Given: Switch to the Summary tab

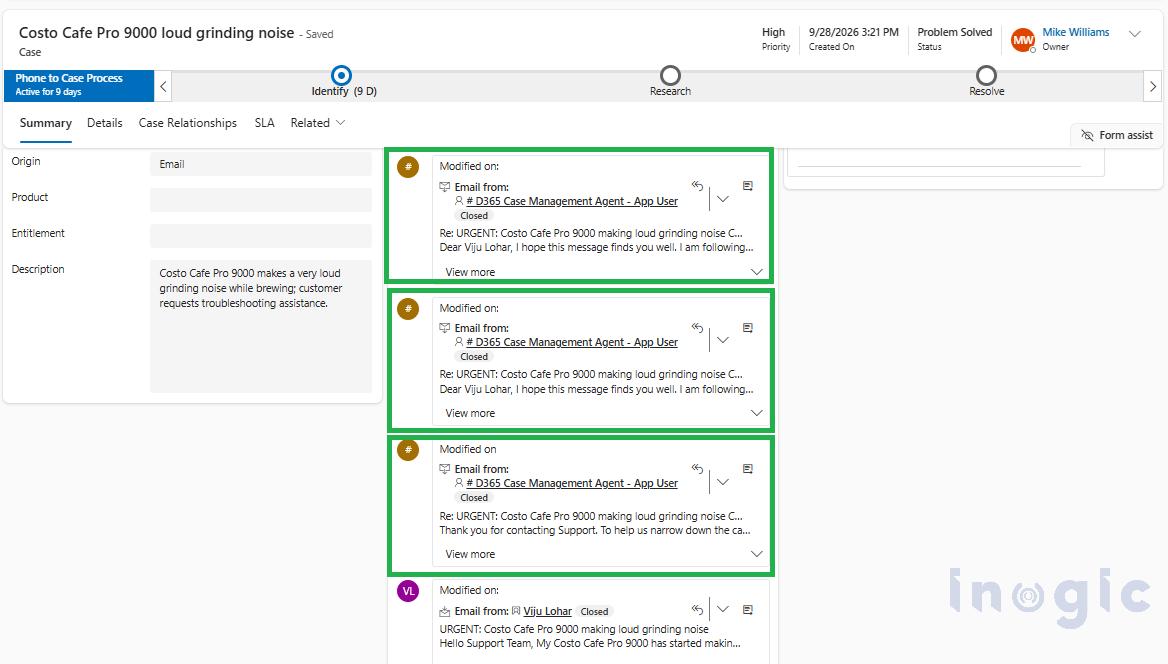Looking at the screenshot, I should pyautogui.click(x=45, y=123).
